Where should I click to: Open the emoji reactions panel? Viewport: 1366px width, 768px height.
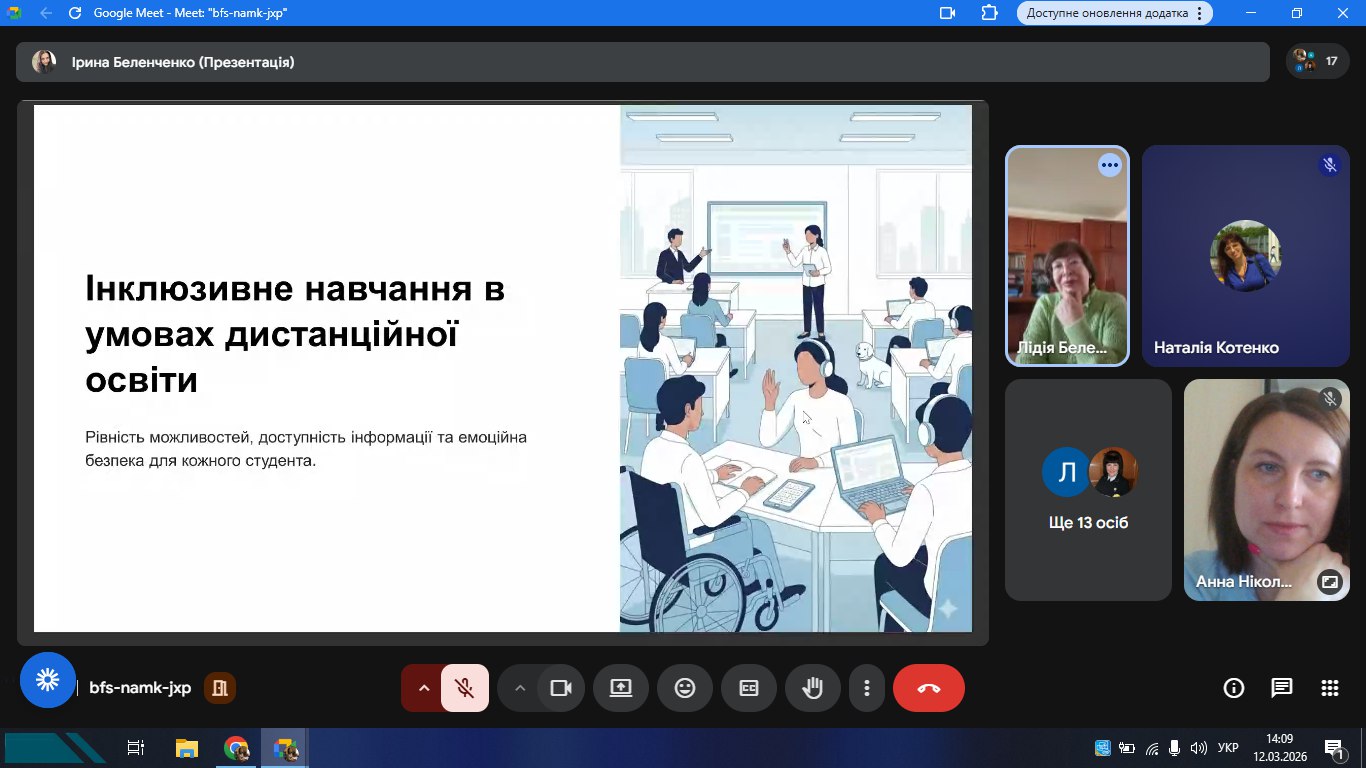(x=685, y=688)
